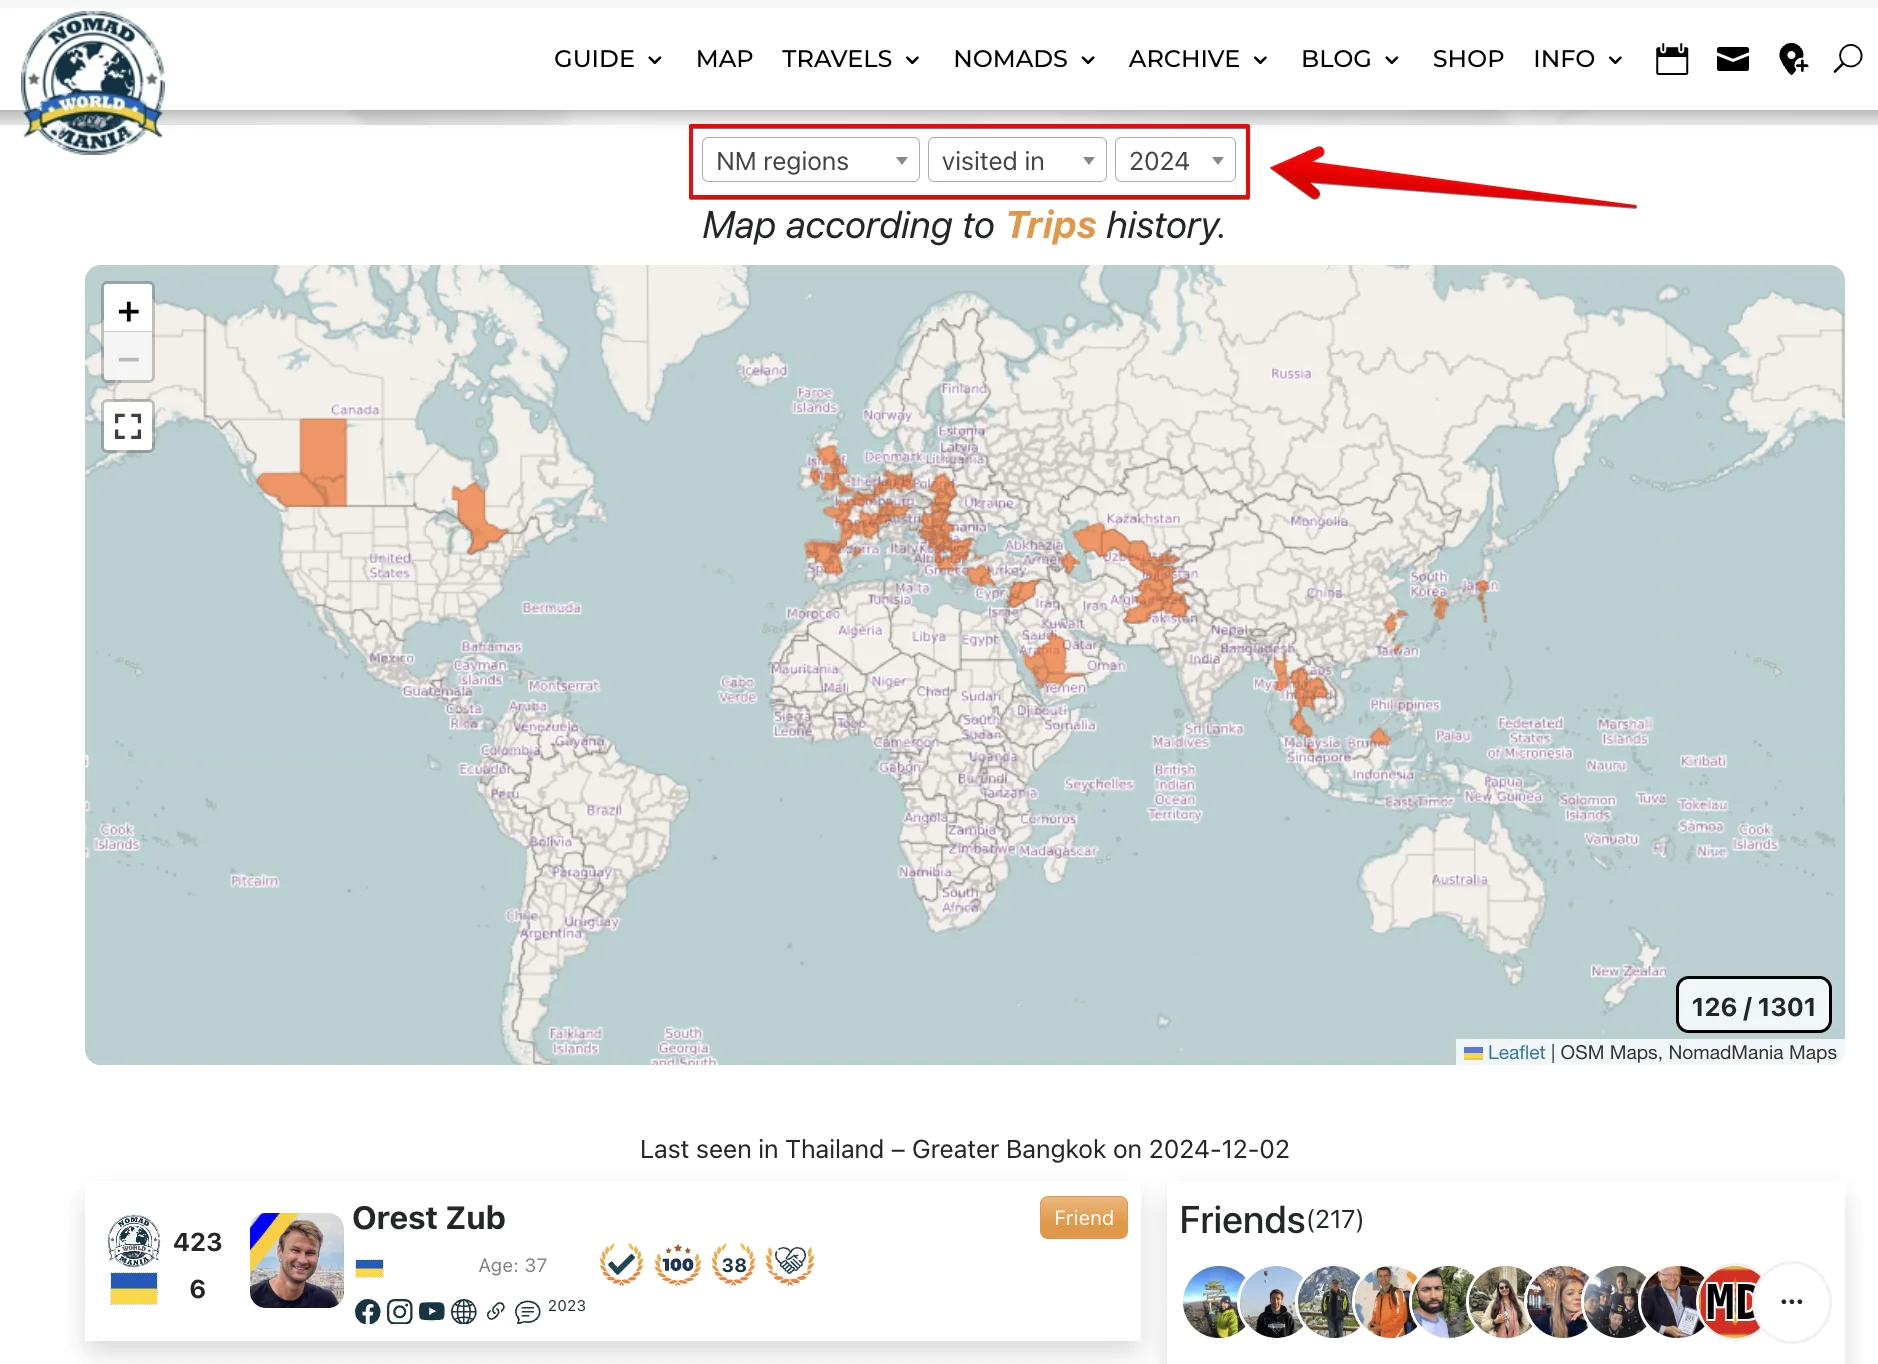The height and width of the screenshot is (1364, 1878).
Task: Open Orest Zub's Facebook profile
Action: [x=367, y=1311]
